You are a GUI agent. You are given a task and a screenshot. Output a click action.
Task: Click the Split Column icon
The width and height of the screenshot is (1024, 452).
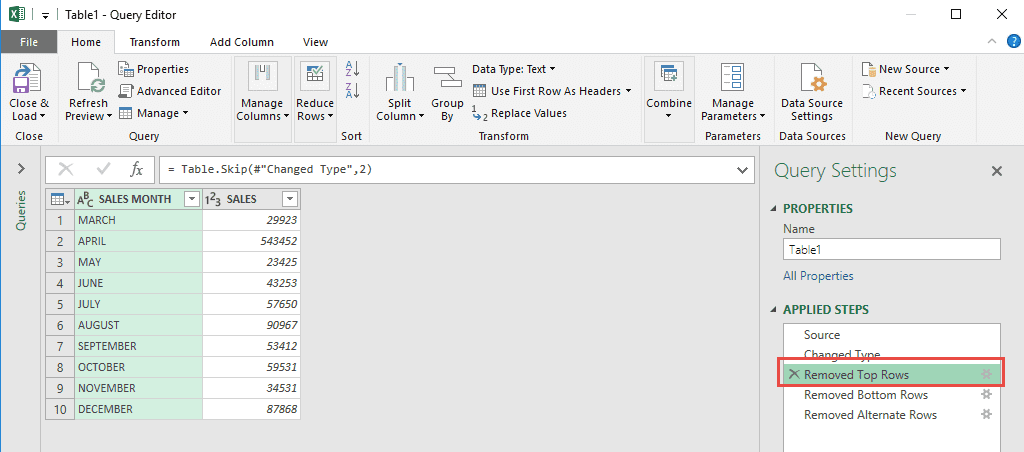[x=399, y=77]
